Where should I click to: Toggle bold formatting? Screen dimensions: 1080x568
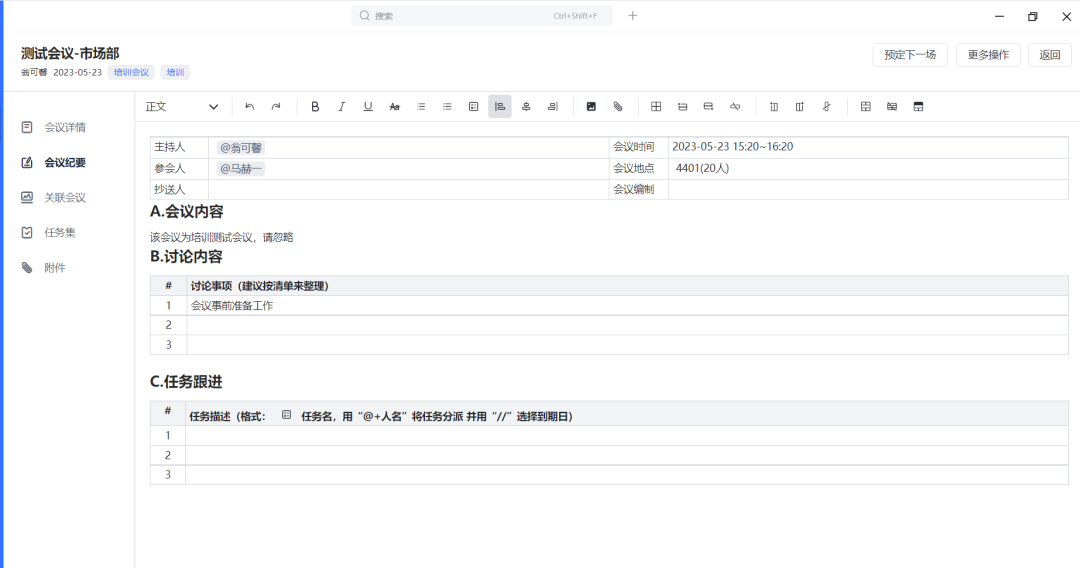click(315, 107)
